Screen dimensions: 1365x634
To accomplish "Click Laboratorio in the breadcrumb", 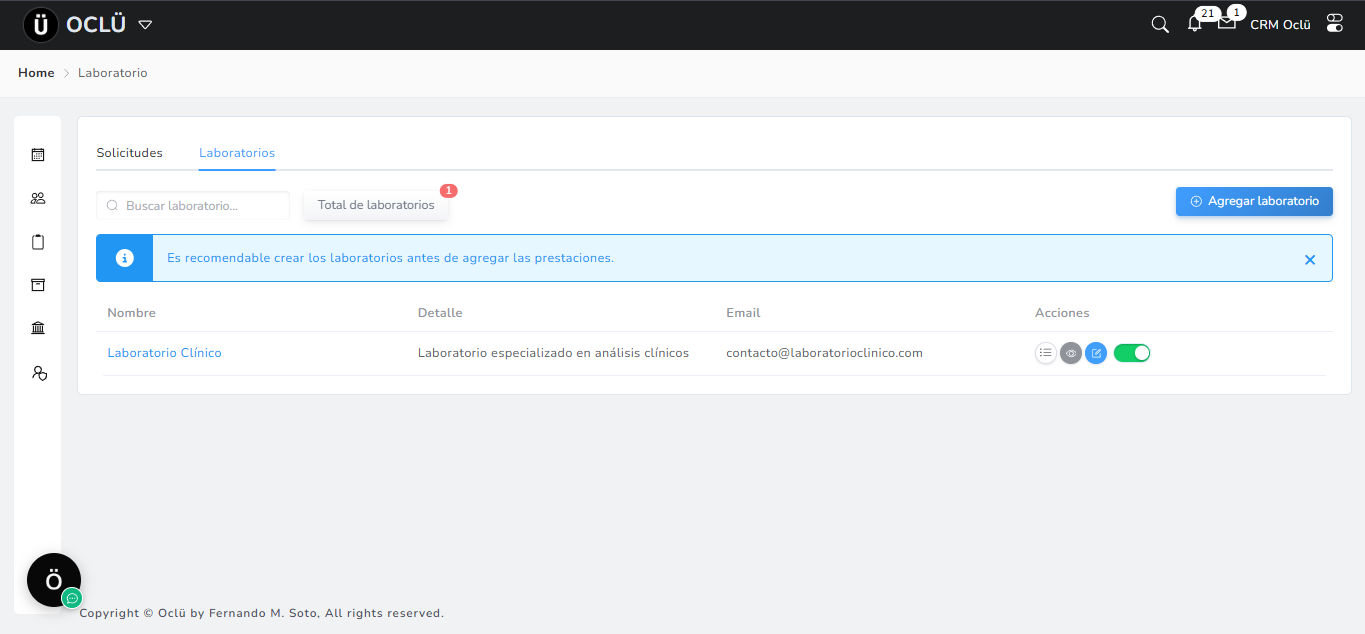I will pyautogui.click(x=113, y=73).
